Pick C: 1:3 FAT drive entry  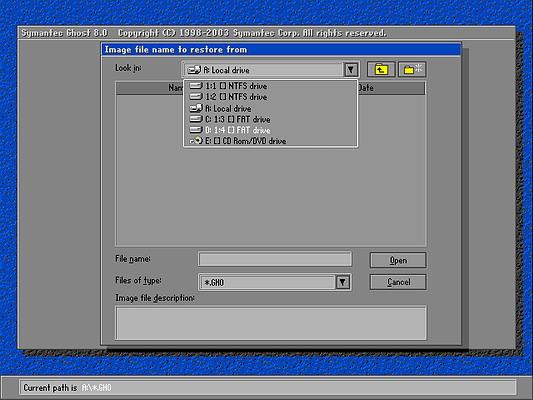(271, 119)
